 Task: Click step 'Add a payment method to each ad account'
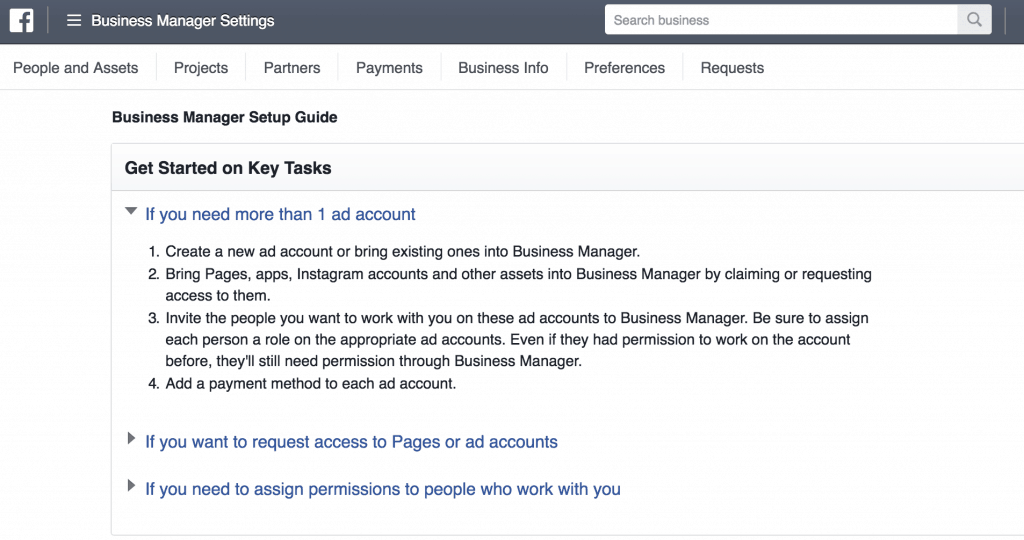311,383
